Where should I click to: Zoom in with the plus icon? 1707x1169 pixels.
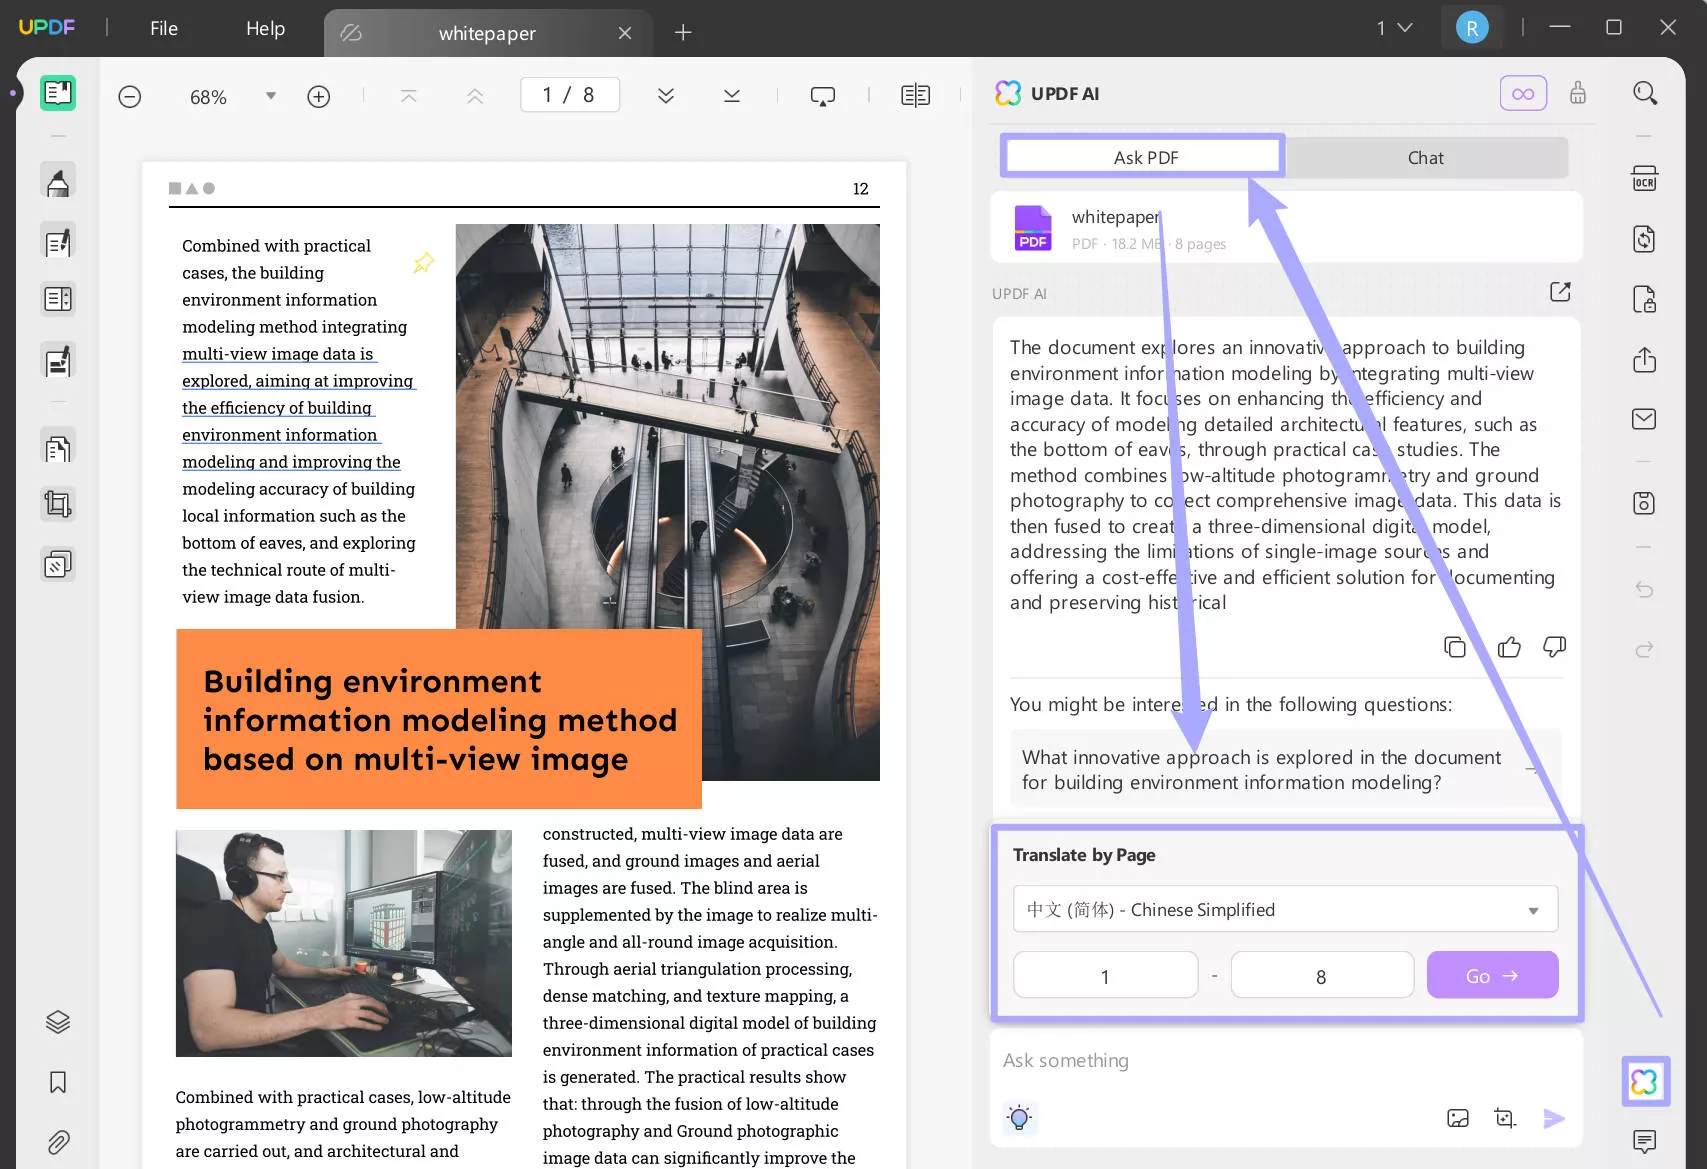[319, 97]
